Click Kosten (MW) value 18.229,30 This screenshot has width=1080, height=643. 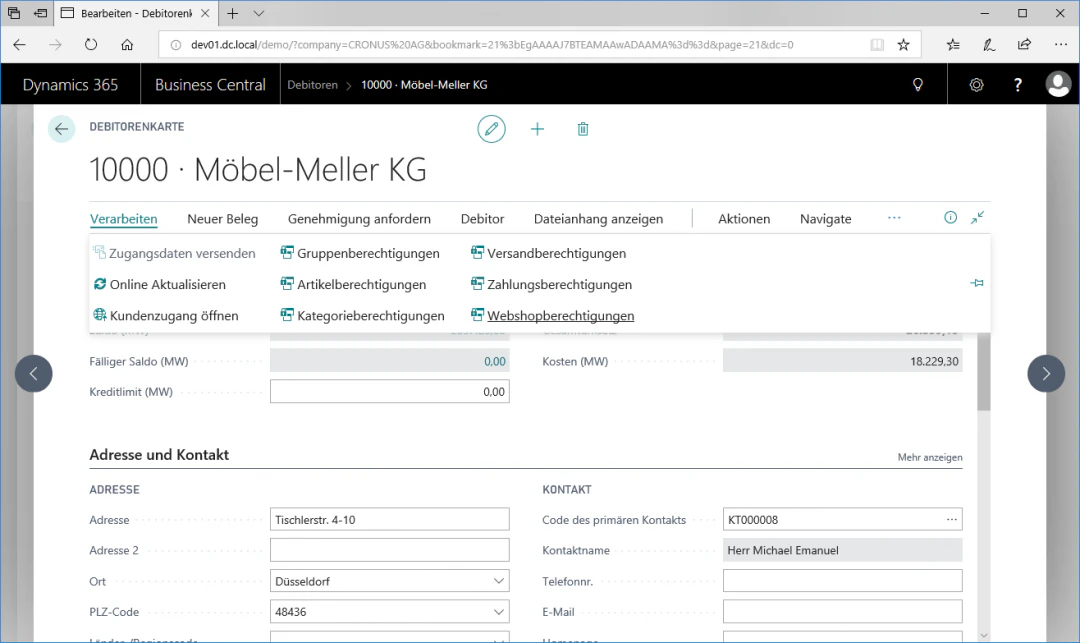[842, 361]
